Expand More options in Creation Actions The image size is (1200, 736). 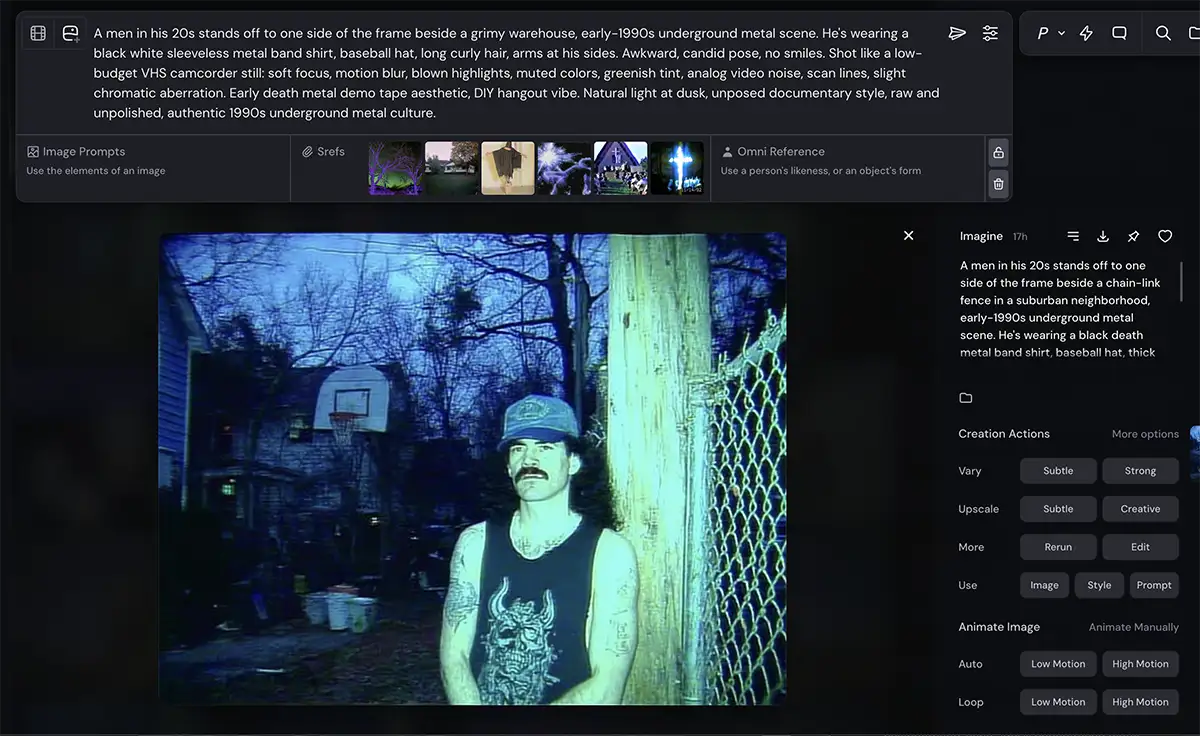[1145, 434]
